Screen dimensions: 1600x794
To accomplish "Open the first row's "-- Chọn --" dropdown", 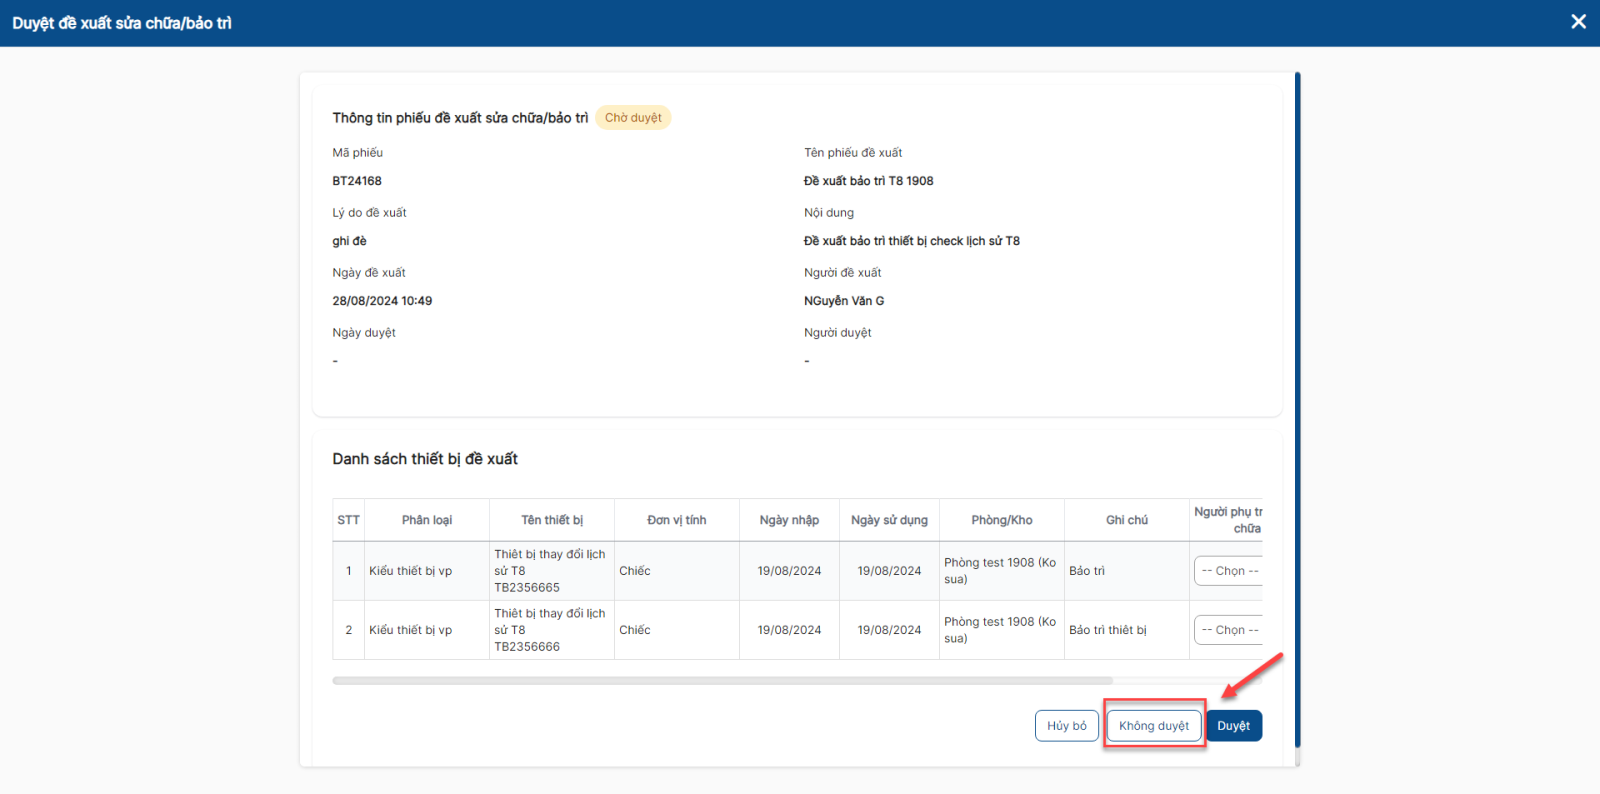I will pyautogui.click(x=1229, y=571).
